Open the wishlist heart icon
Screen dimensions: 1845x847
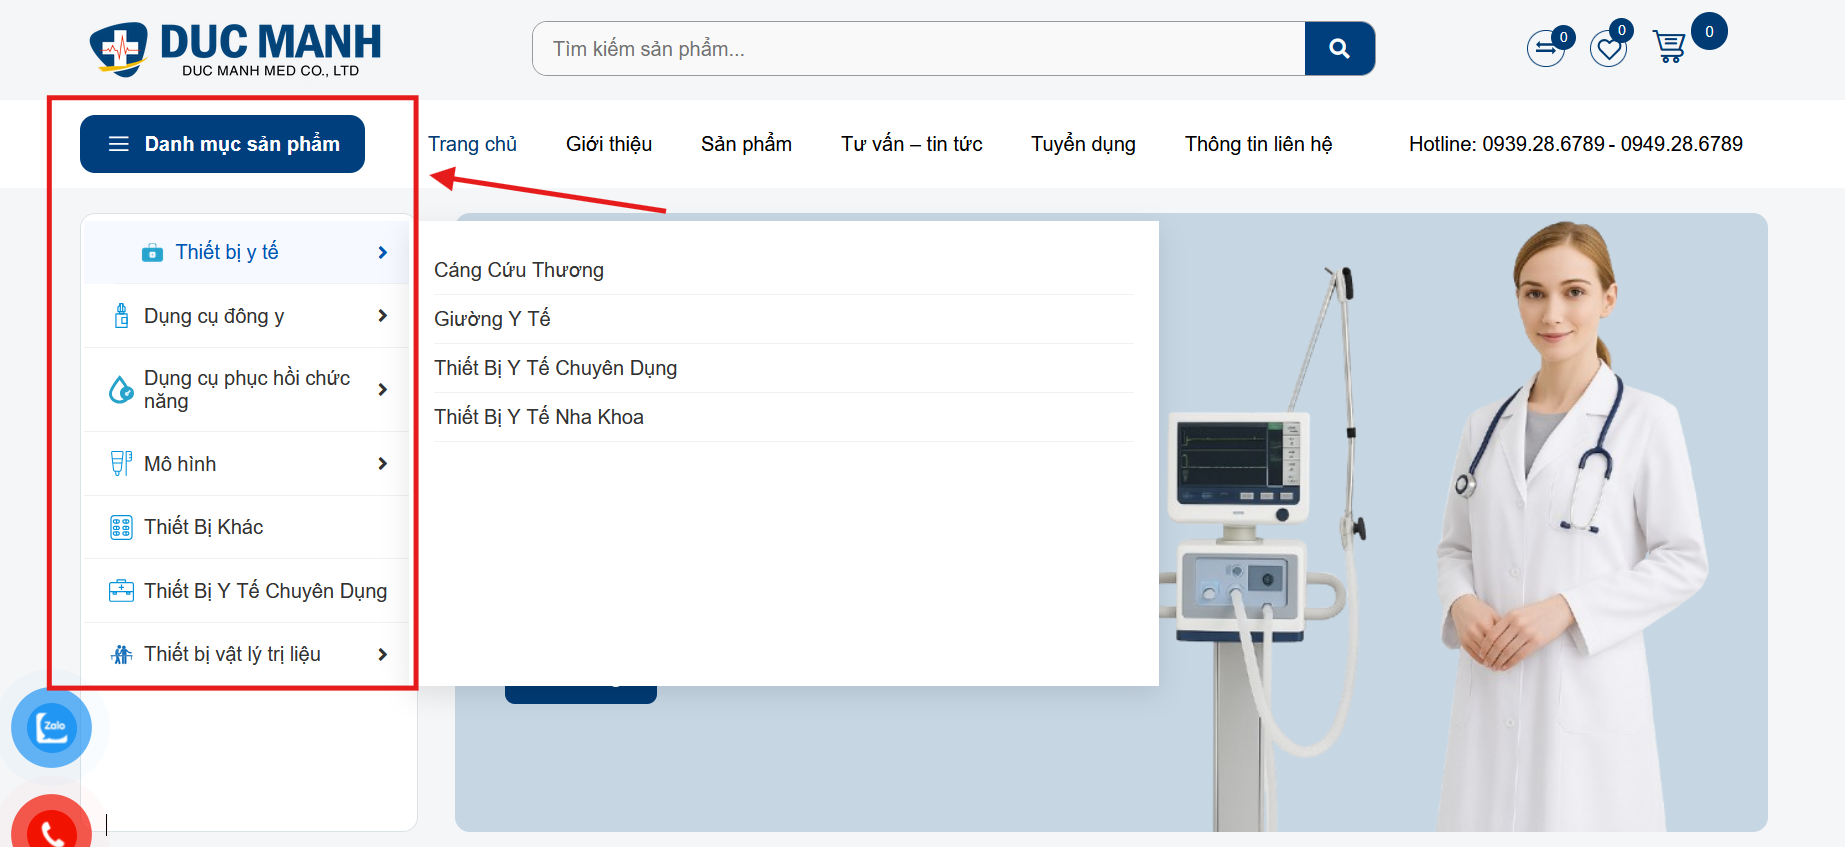(1608, 48)
